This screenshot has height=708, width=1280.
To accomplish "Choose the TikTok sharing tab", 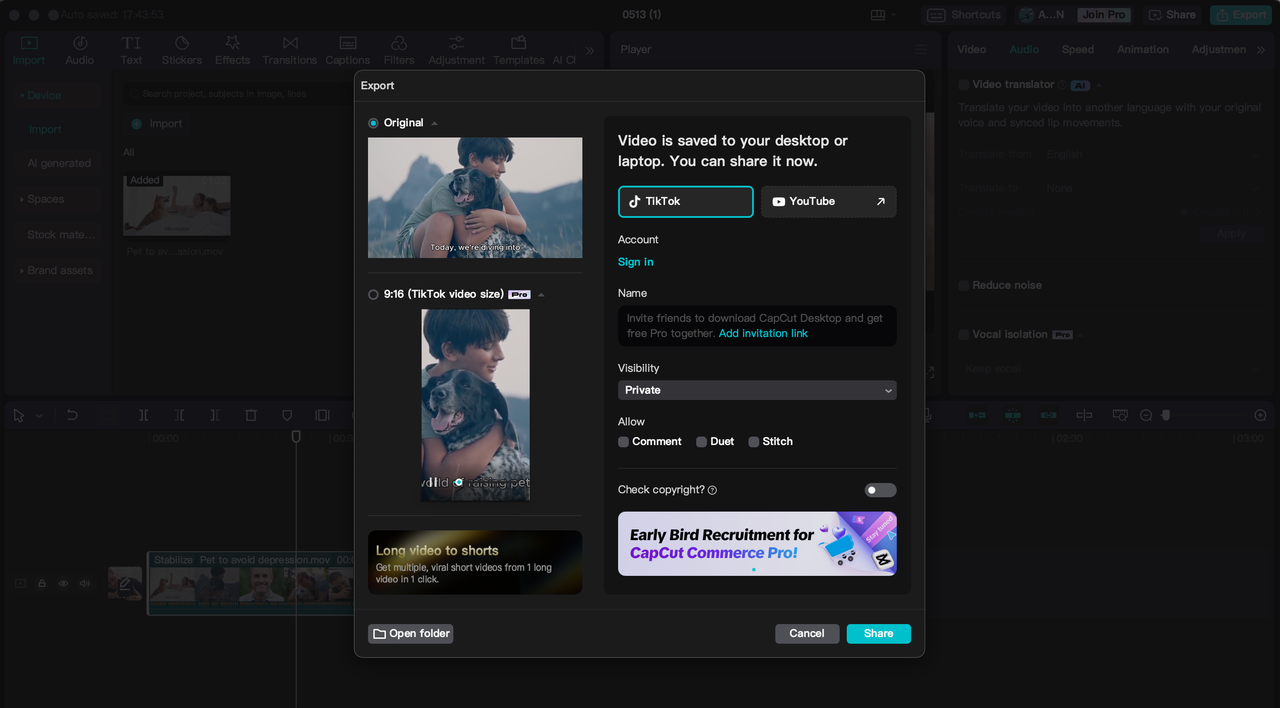I will click(x=685, y=201).
